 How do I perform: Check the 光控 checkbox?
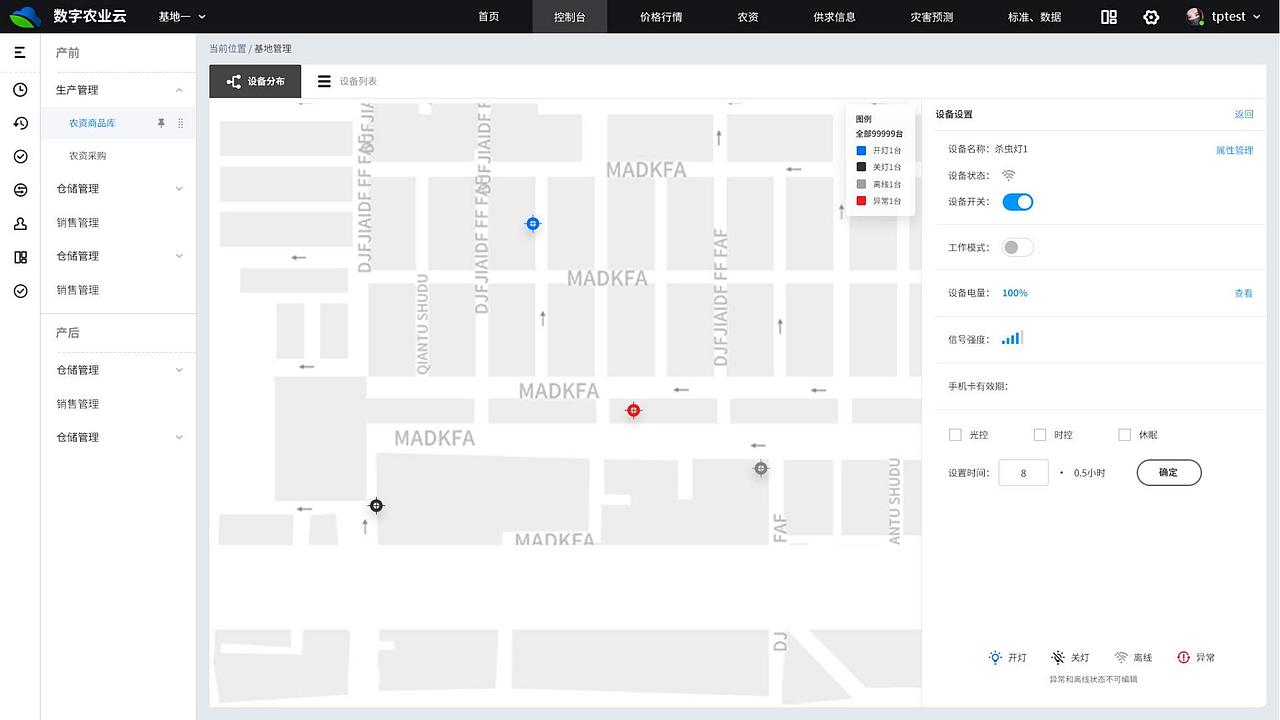955,435
